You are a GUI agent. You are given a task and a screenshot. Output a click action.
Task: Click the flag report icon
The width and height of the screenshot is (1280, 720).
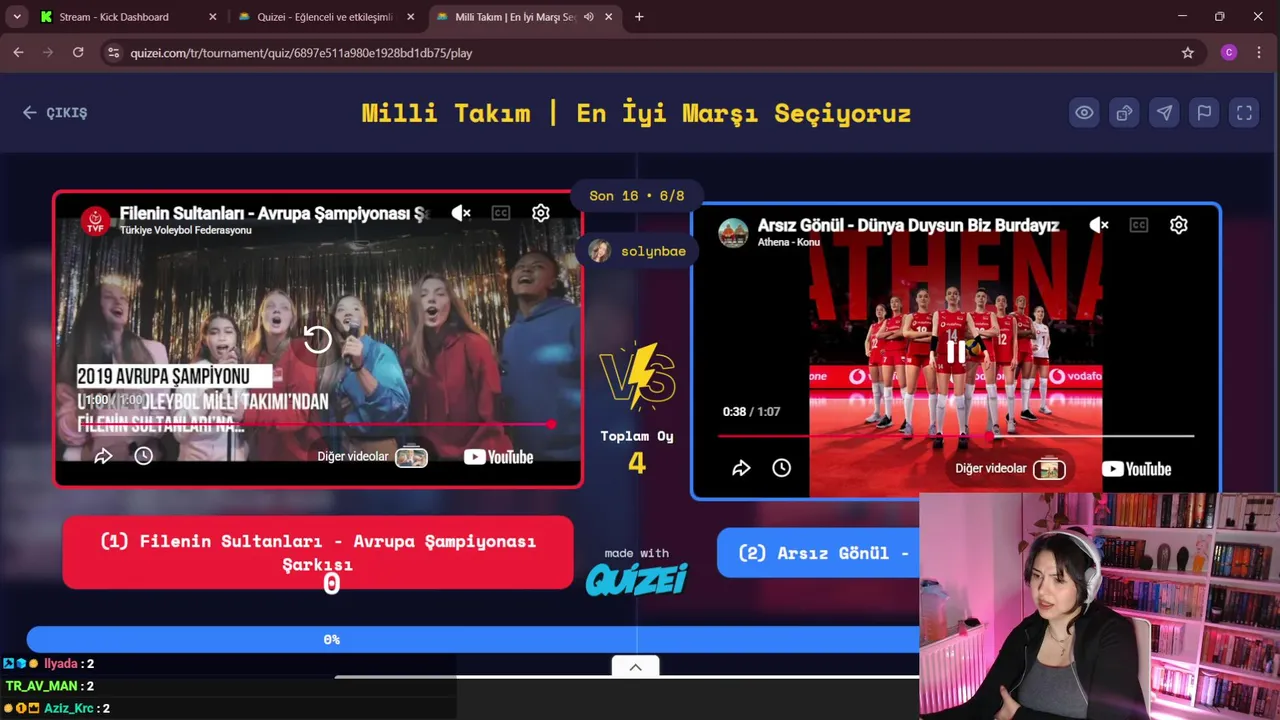(x=1204, y=113)
